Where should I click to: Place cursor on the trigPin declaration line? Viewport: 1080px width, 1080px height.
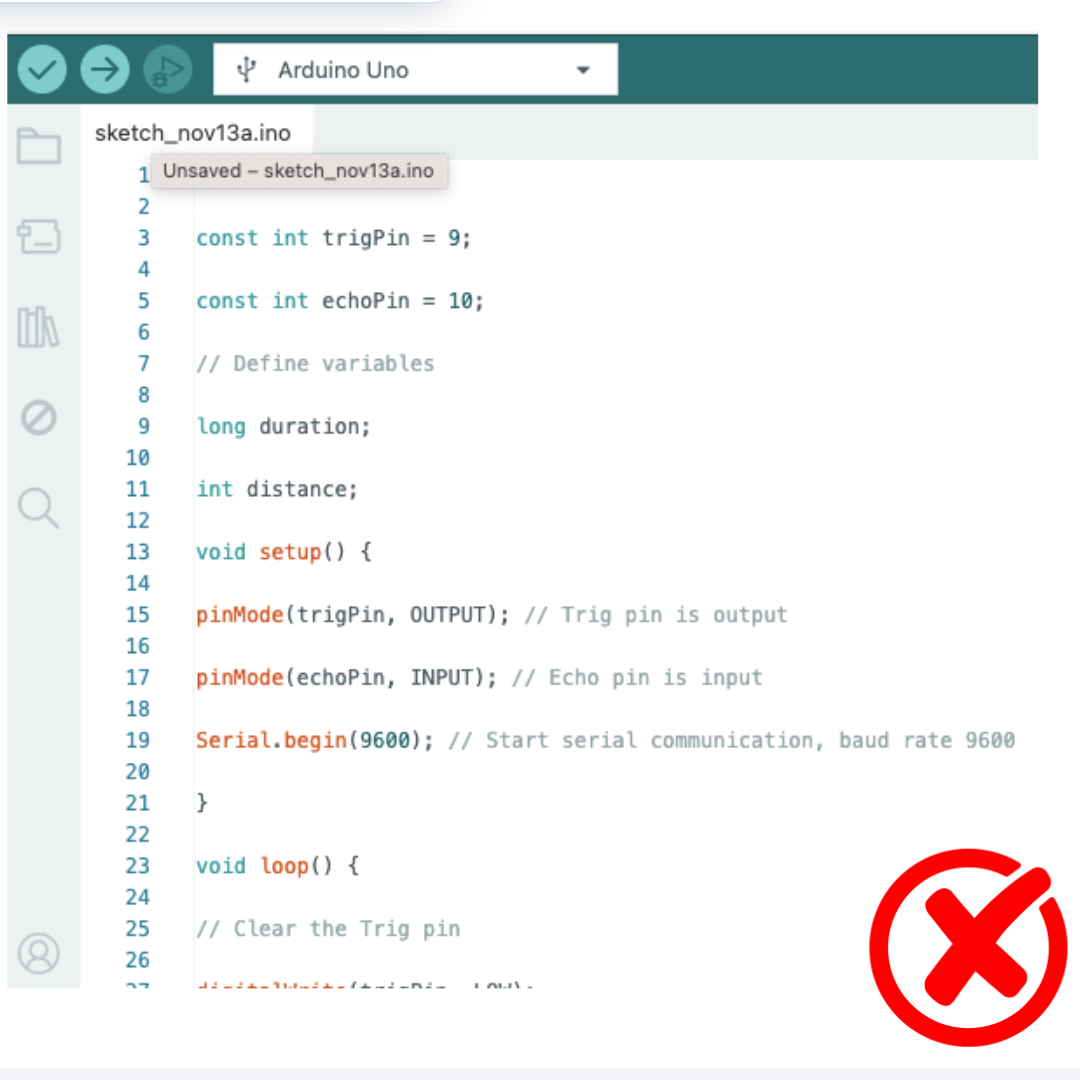[x=333, y=239]
